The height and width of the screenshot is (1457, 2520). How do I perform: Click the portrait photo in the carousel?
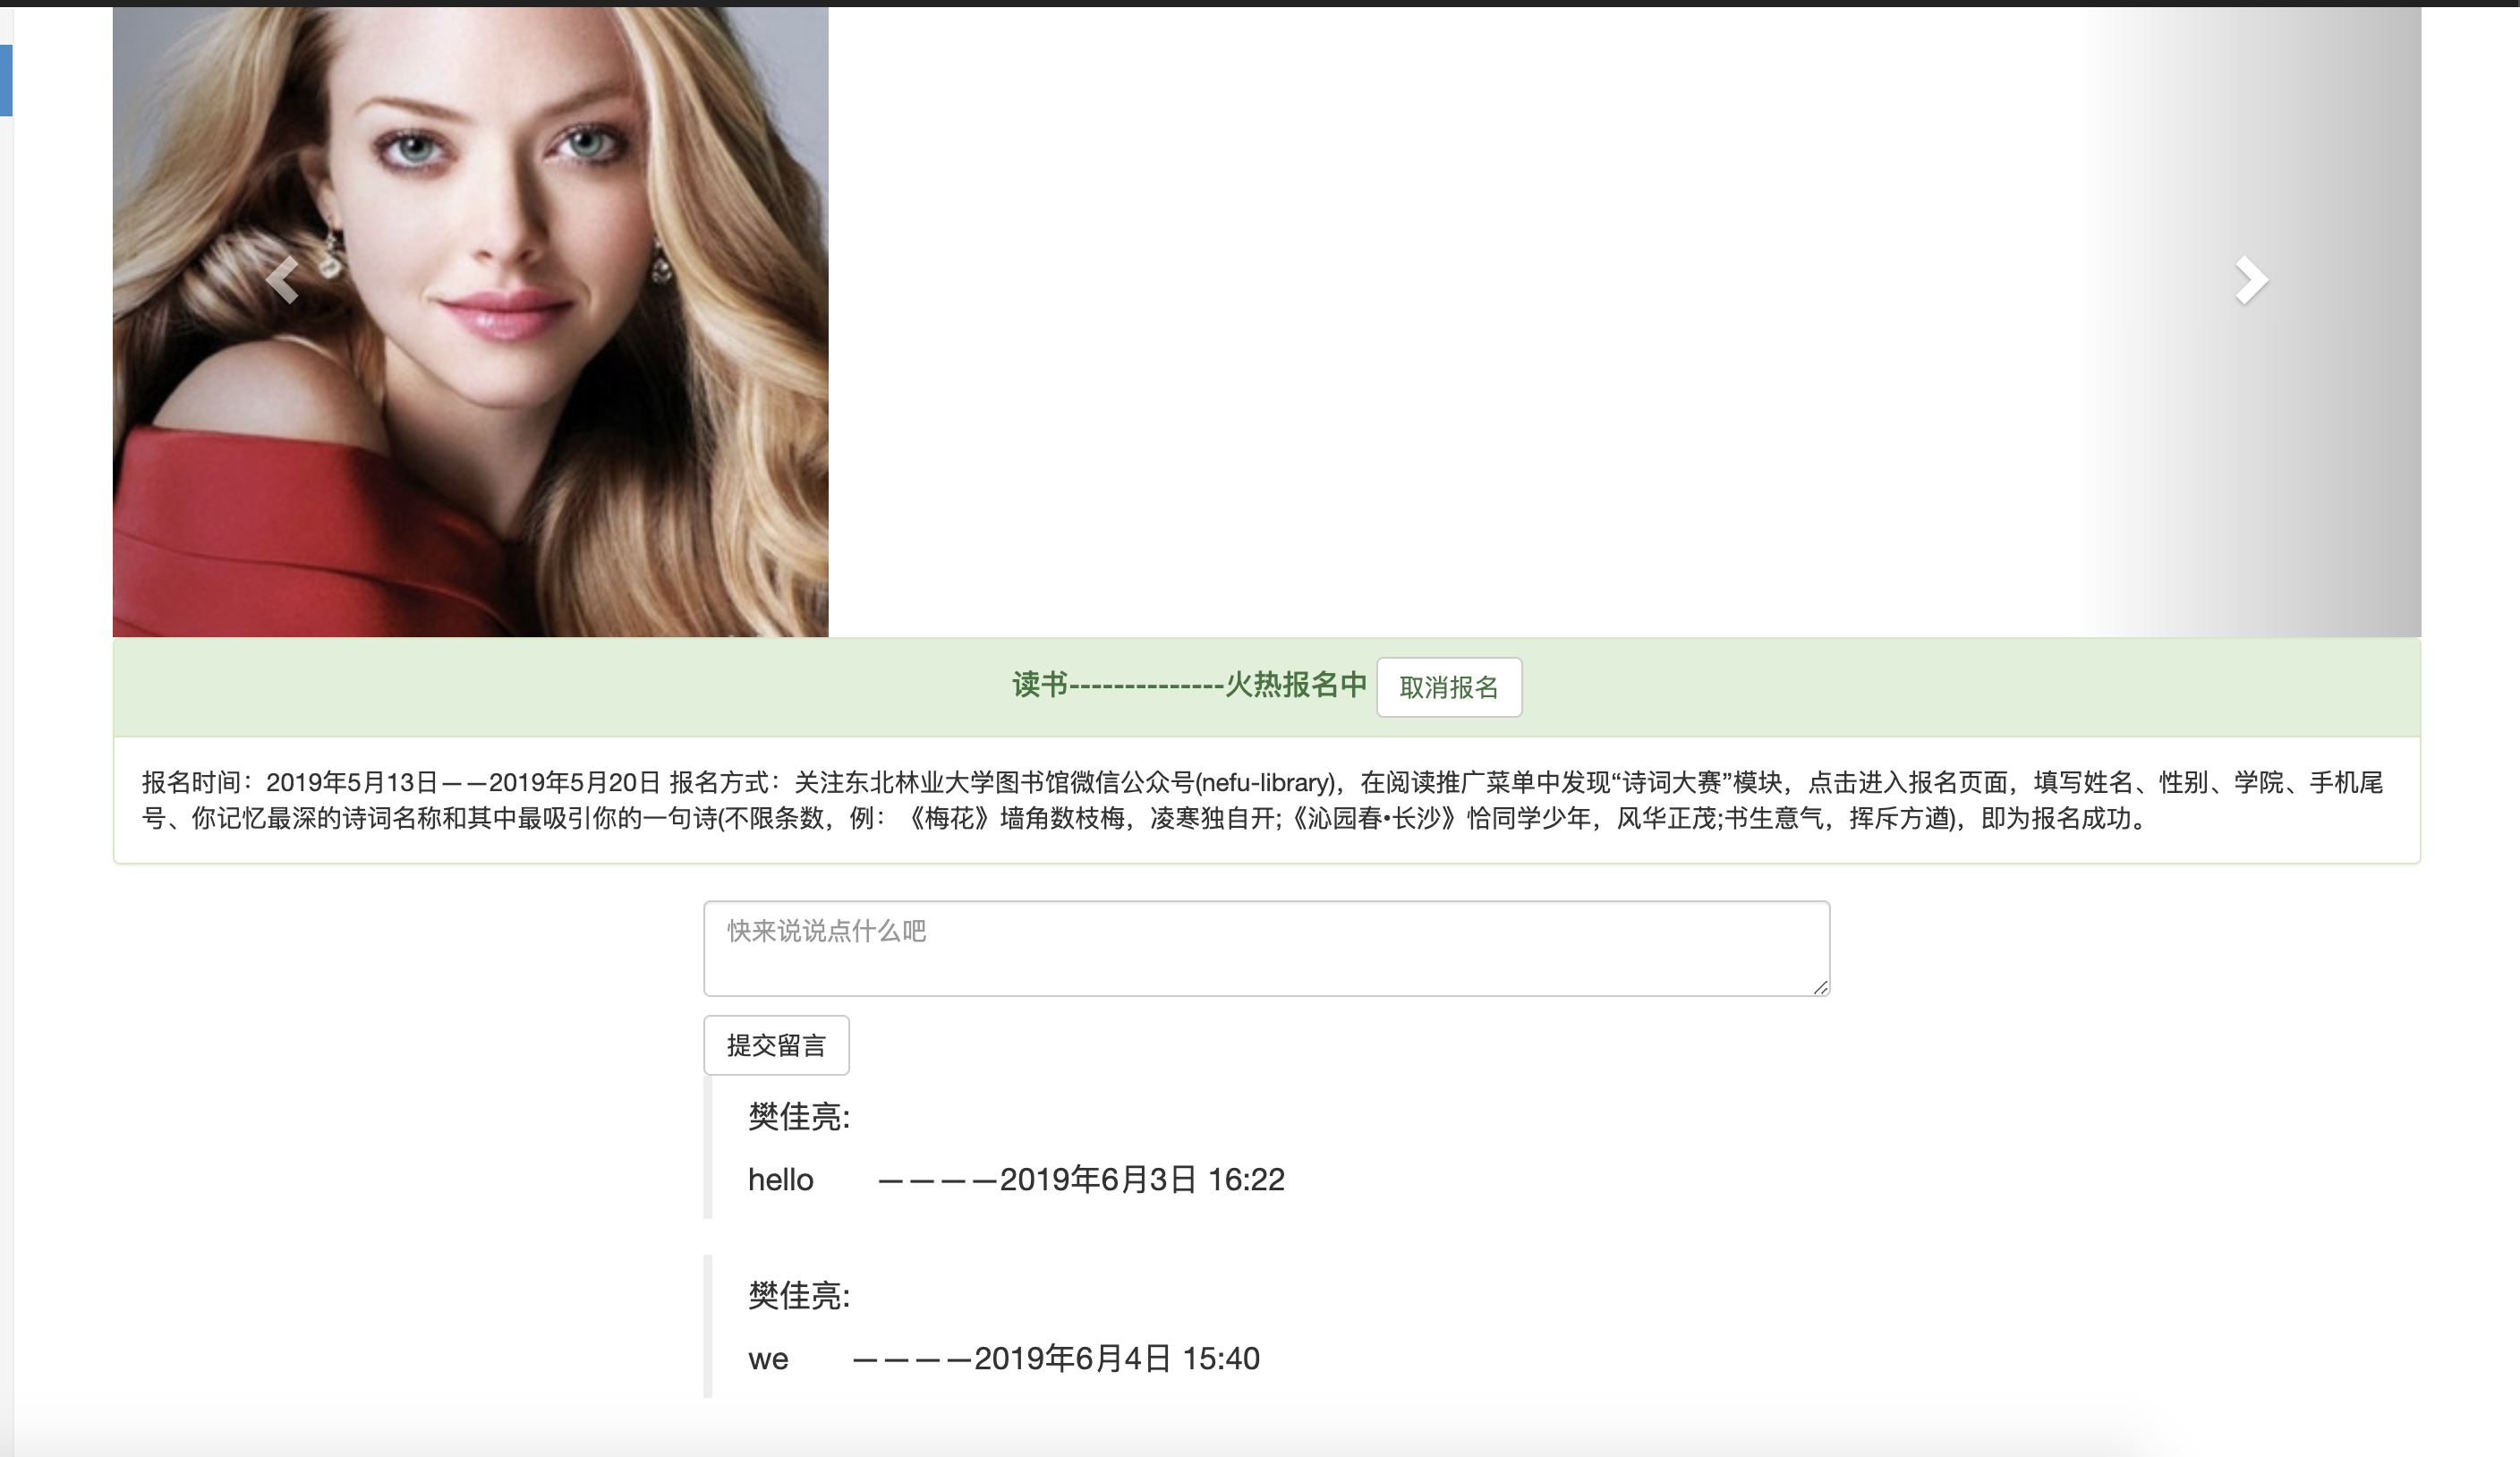click(x=470, y=320)
